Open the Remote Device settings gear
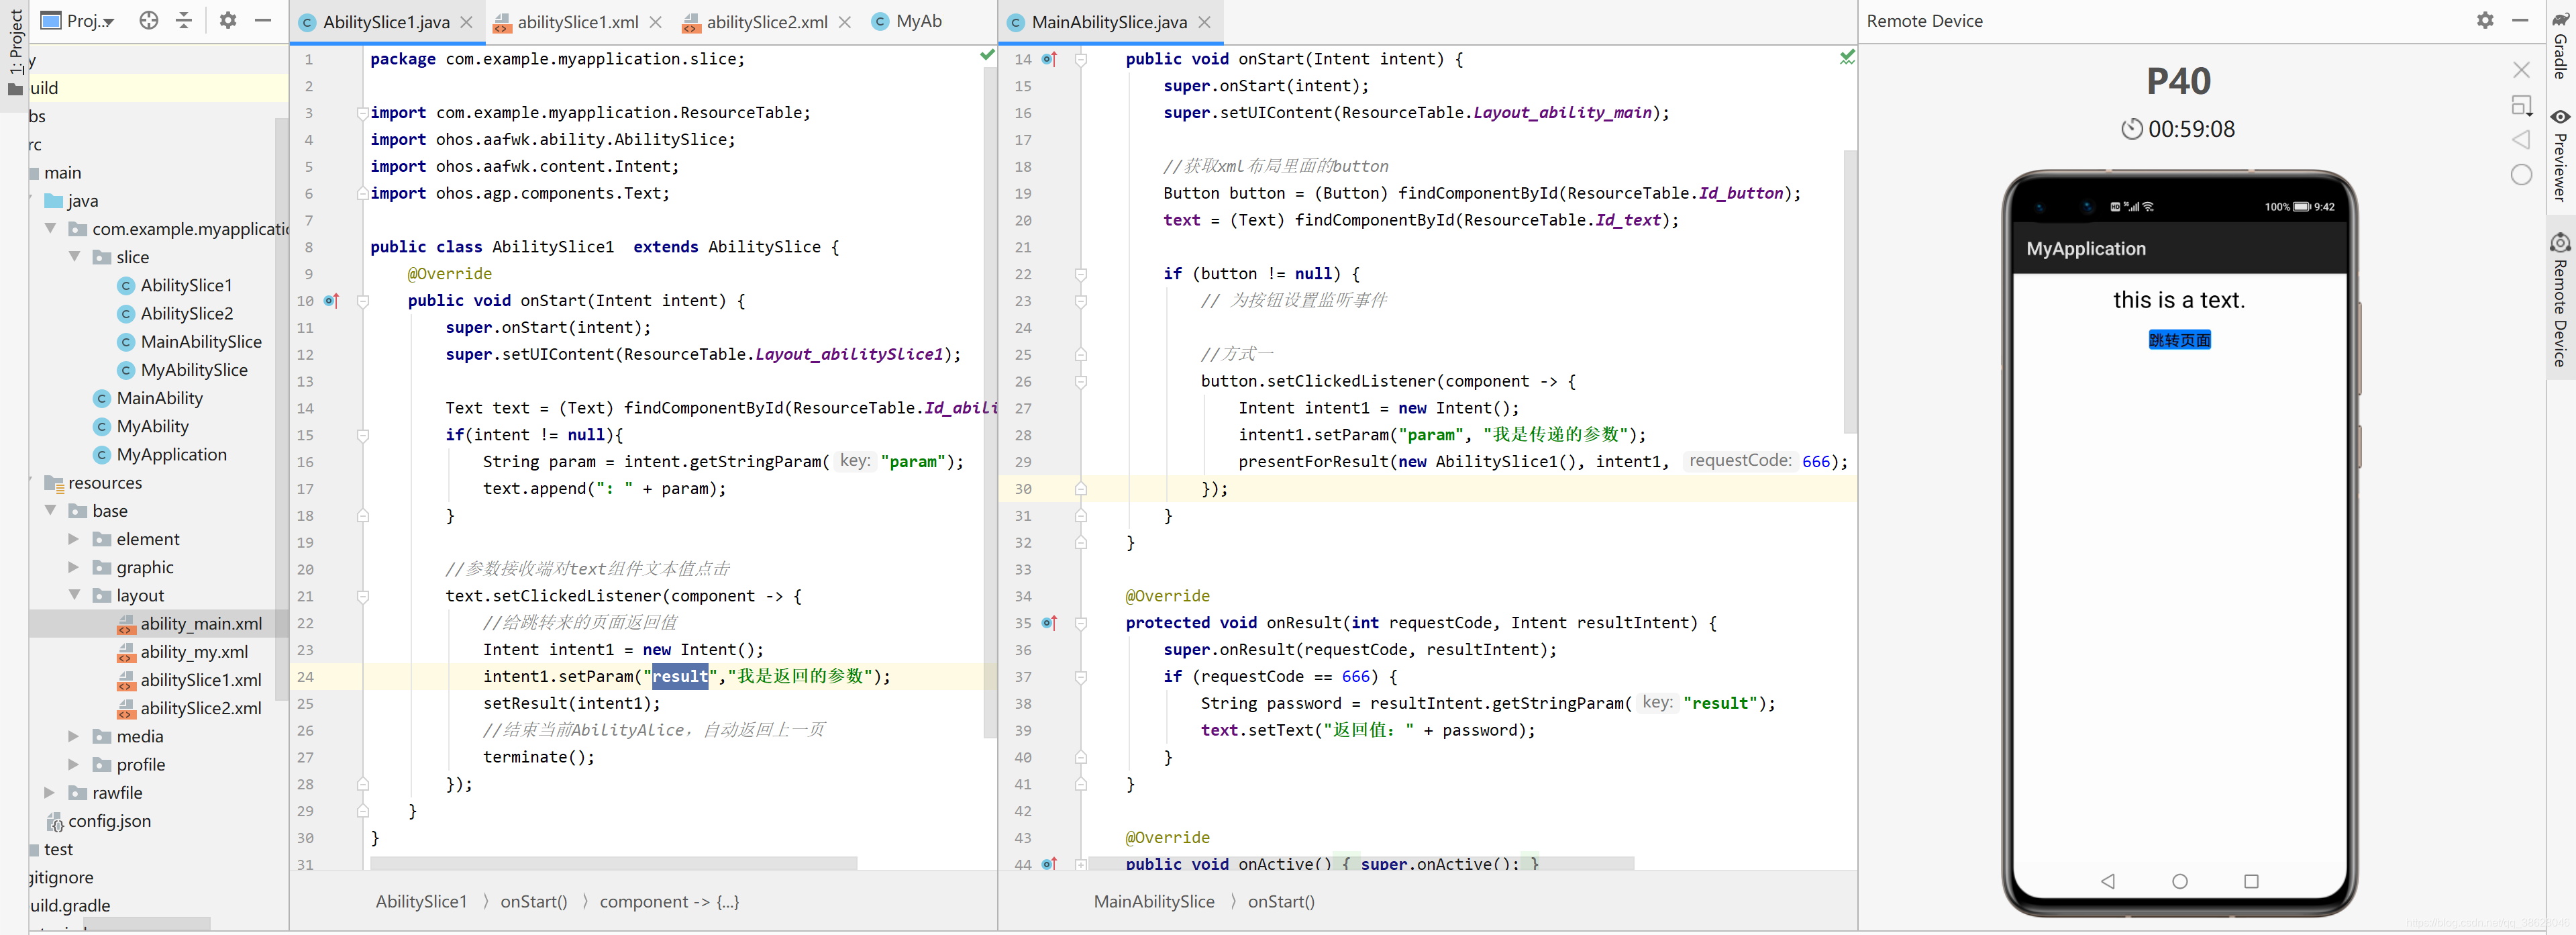The width and height of the screenshot is (2576, 935). pos(2485,20)
